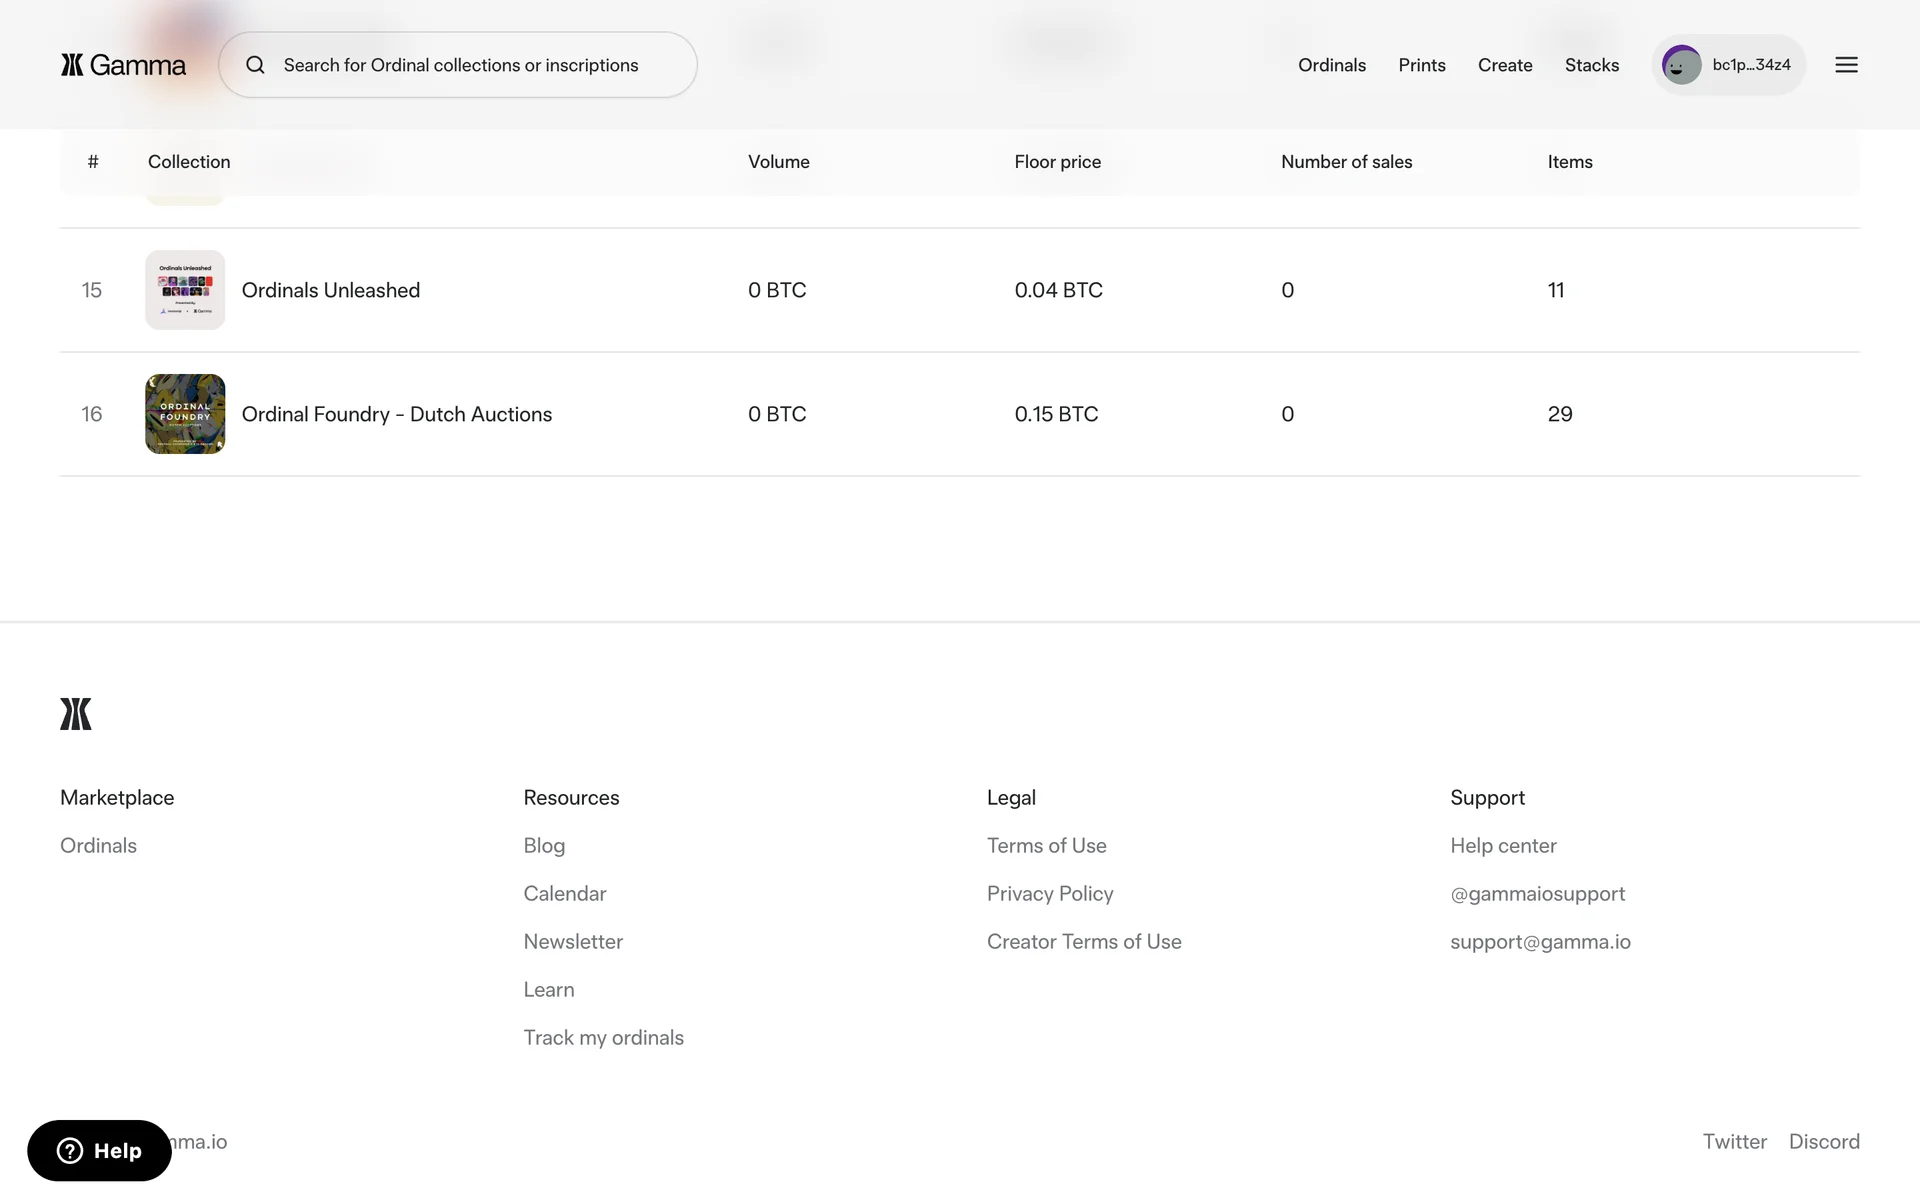
Task: Open the Terms of Use link
Action: tap(1046, 846)
